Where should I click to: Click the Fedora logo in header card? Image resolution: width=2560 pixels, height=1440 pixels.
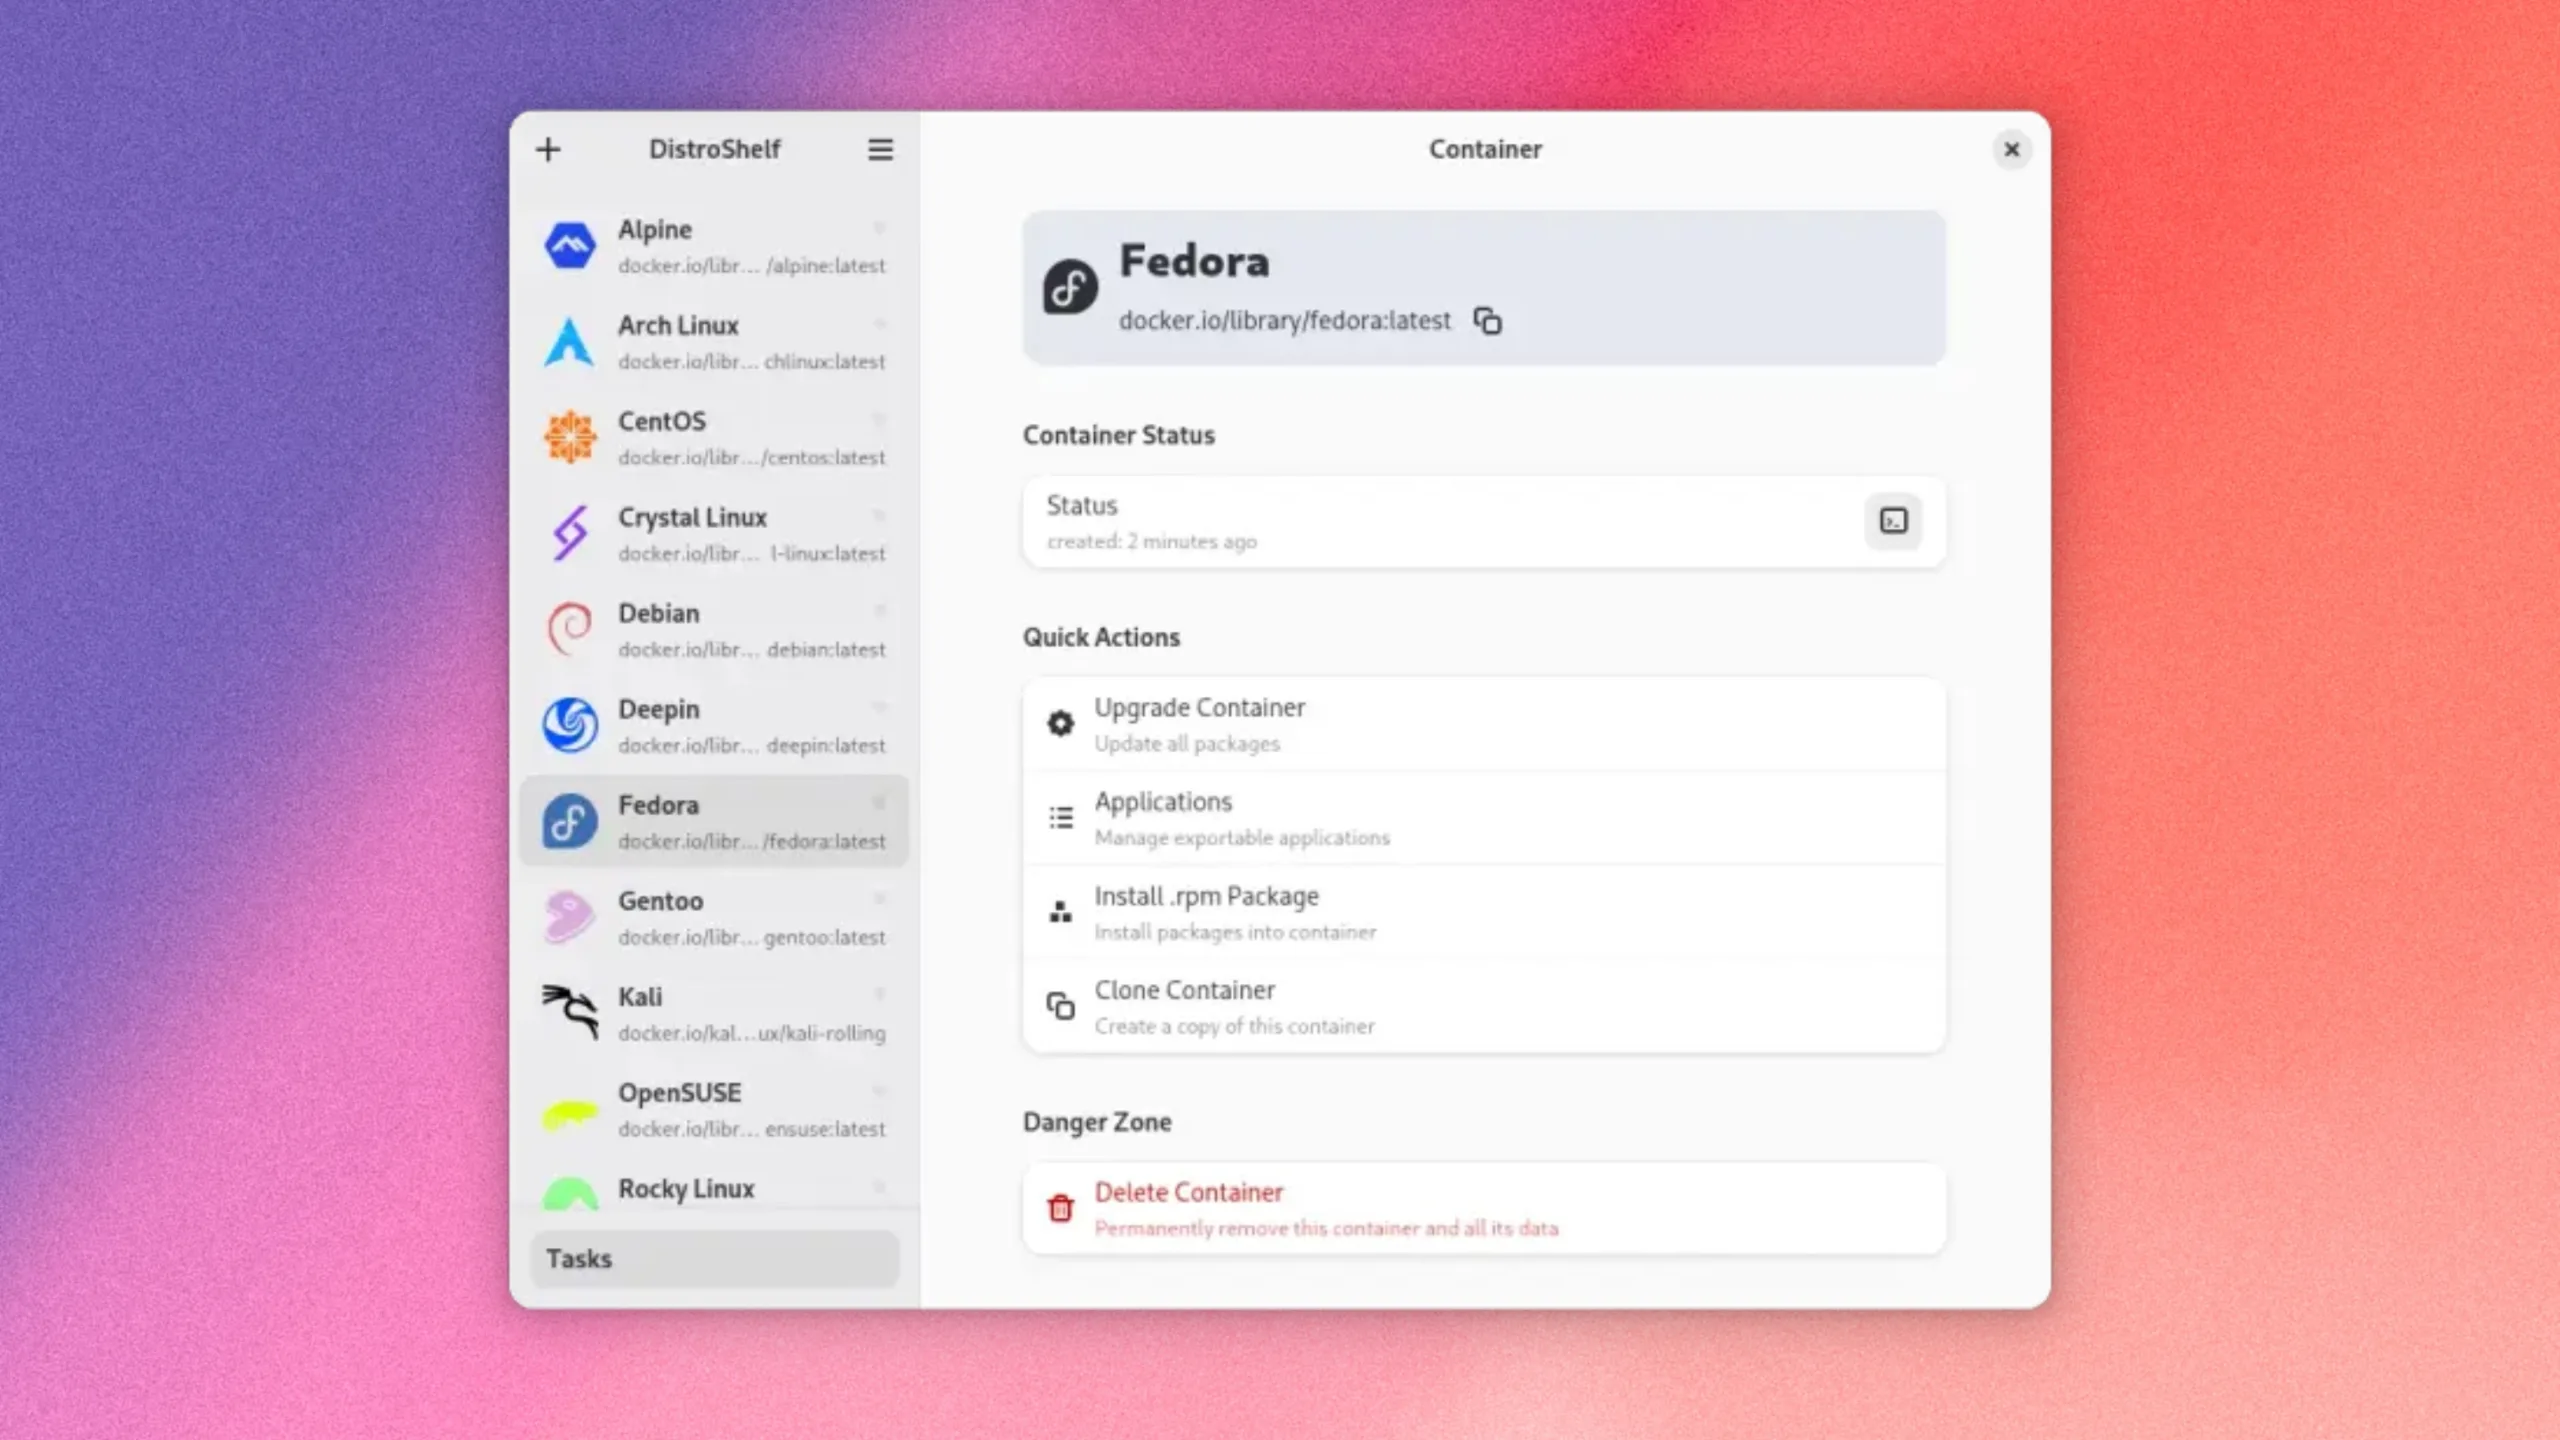(x=1070, y=287)
